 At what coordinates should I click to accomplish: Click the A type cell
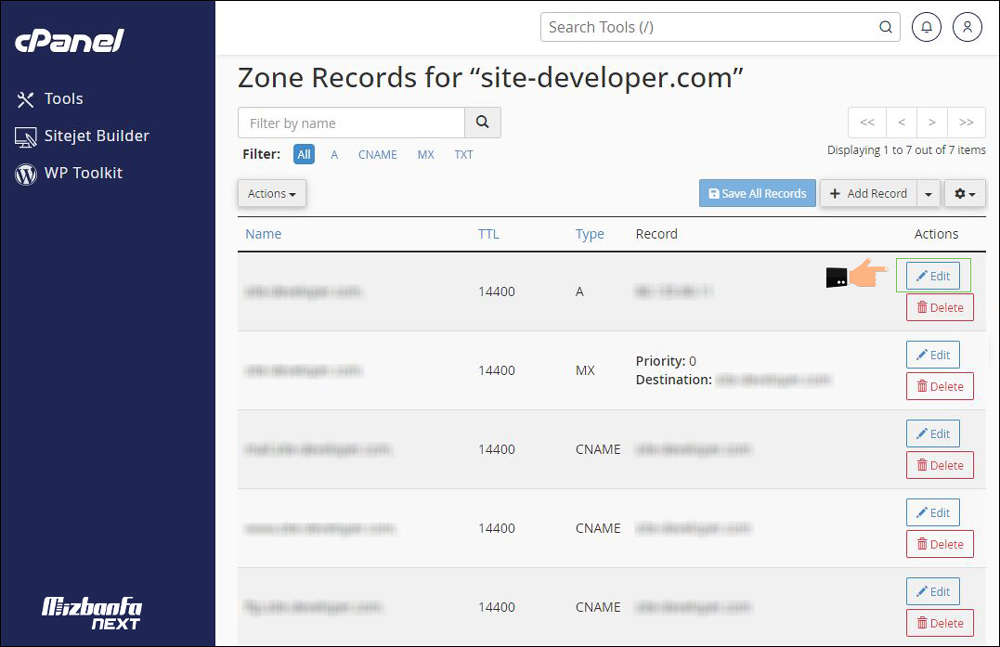[x=579, y=292]
